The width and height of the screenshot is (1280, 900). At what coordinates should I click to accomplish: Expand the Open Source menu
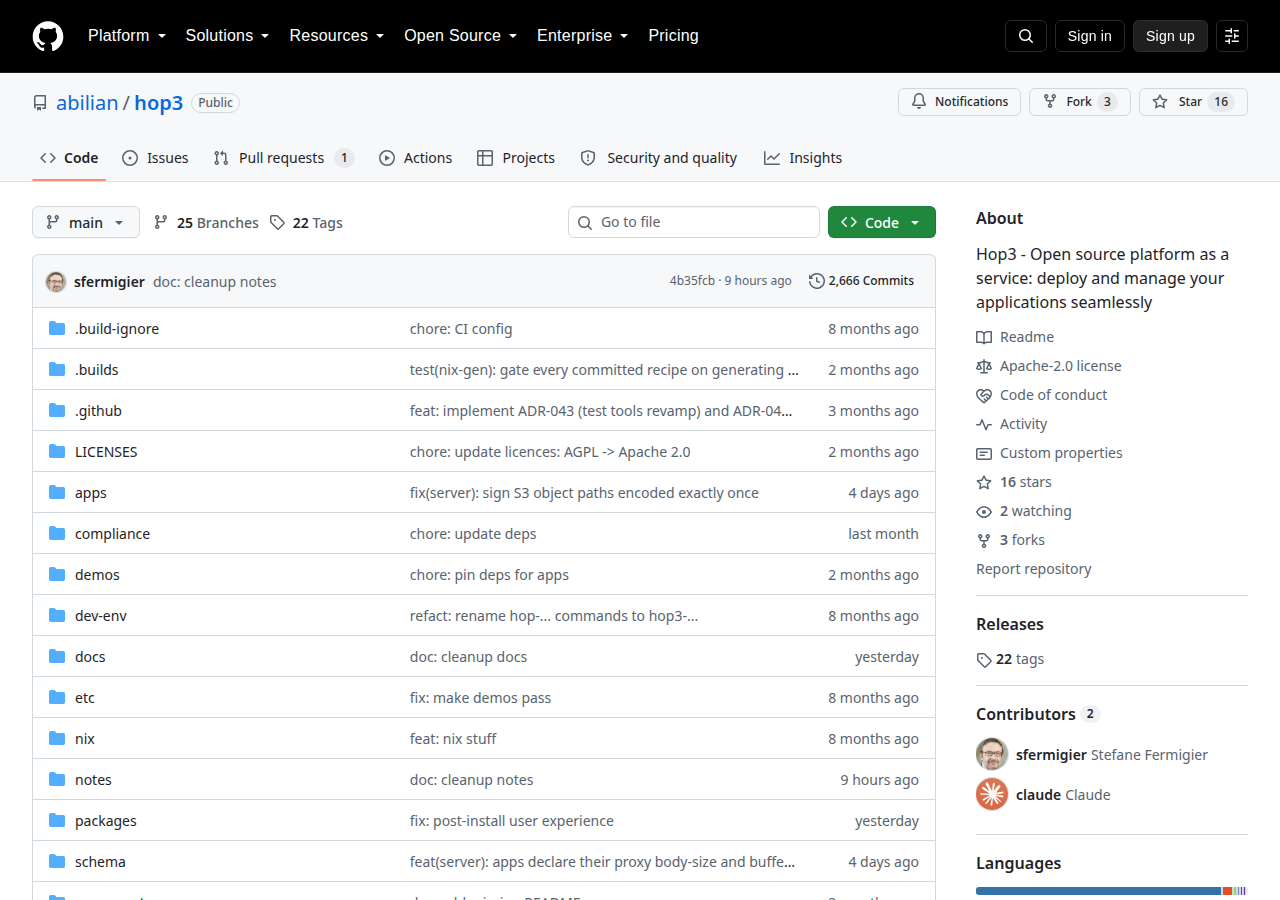tap(461, 36)
